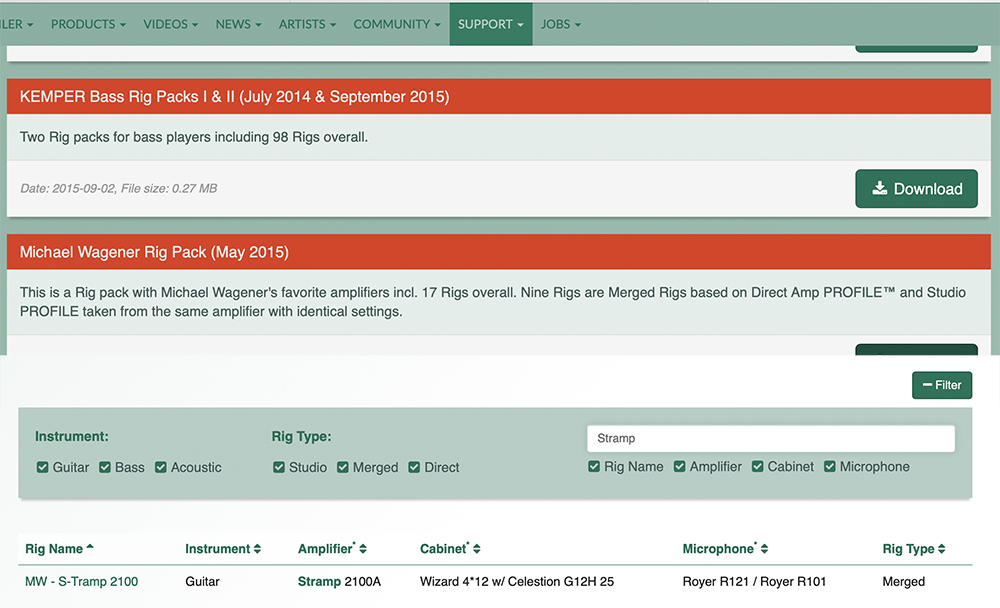Uncheck the Direct rig type checkbox
Screen dimensions: 1000x608
point(415,468)
